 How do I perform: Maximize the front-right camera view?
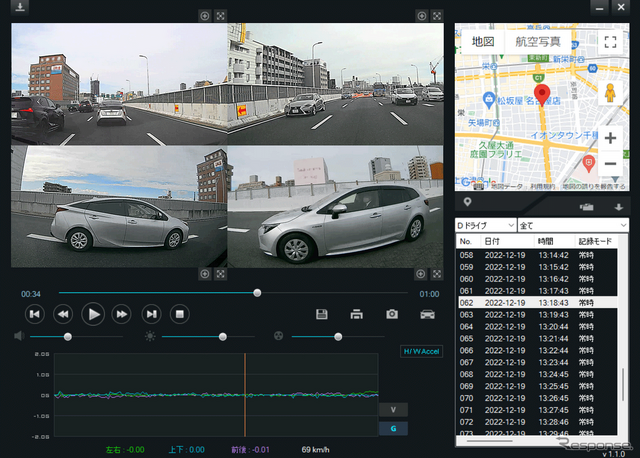click(x=437, y=16)
